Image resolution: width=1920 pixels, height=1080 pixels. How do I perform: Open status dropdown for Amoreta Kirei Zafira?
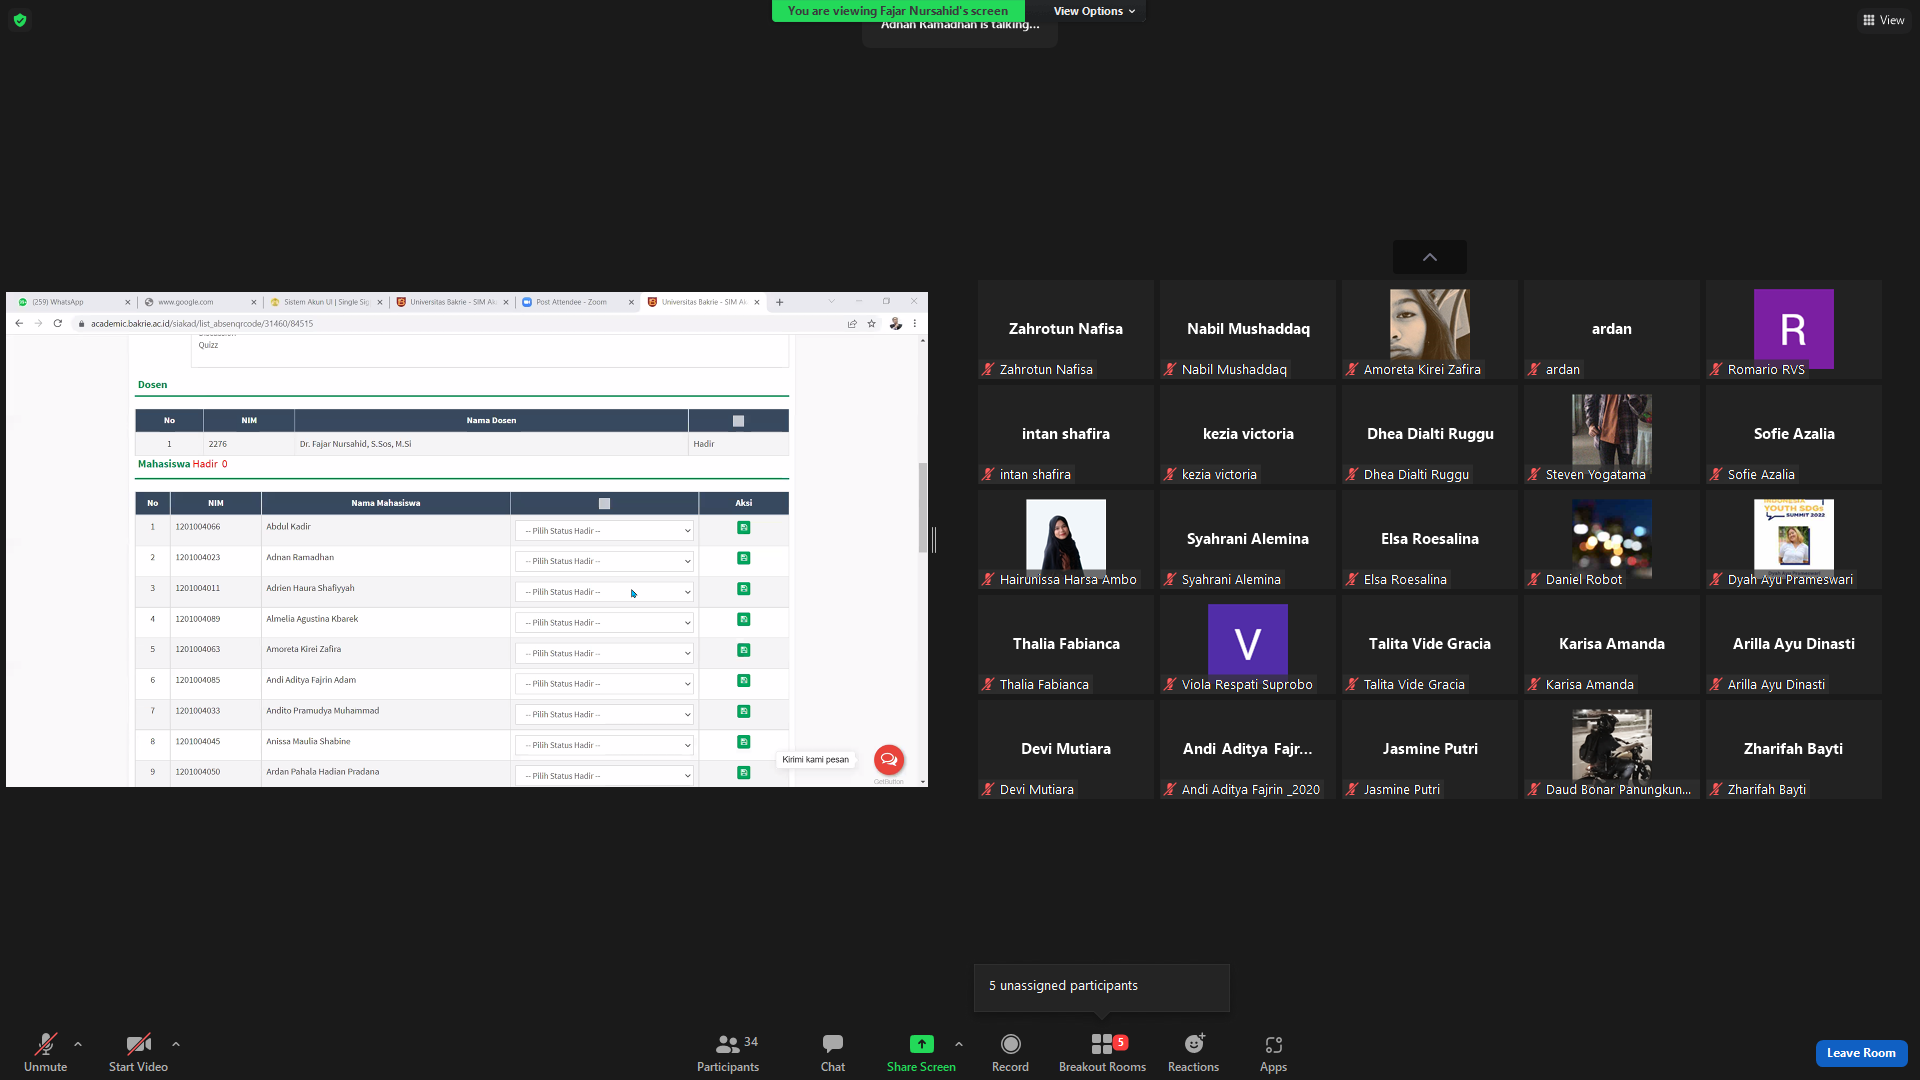point(605,654)
